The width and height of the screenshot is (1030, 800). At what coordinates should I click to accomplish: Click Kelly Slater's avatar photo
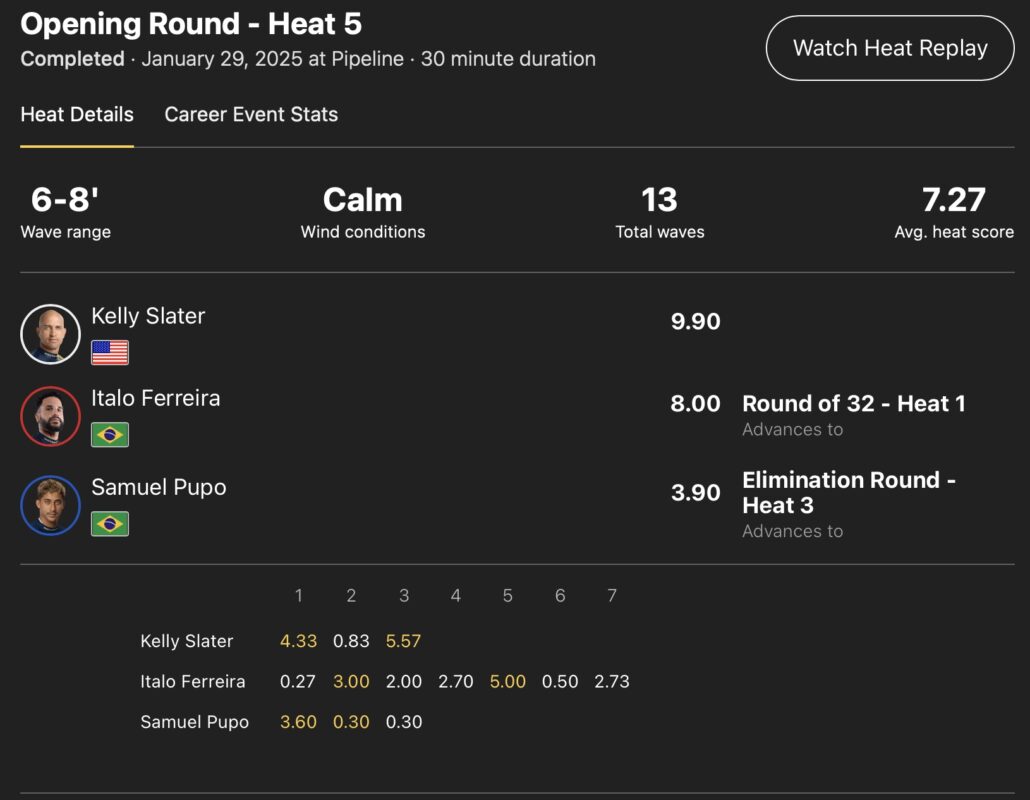pyautogui.click(x=50, y=334)
